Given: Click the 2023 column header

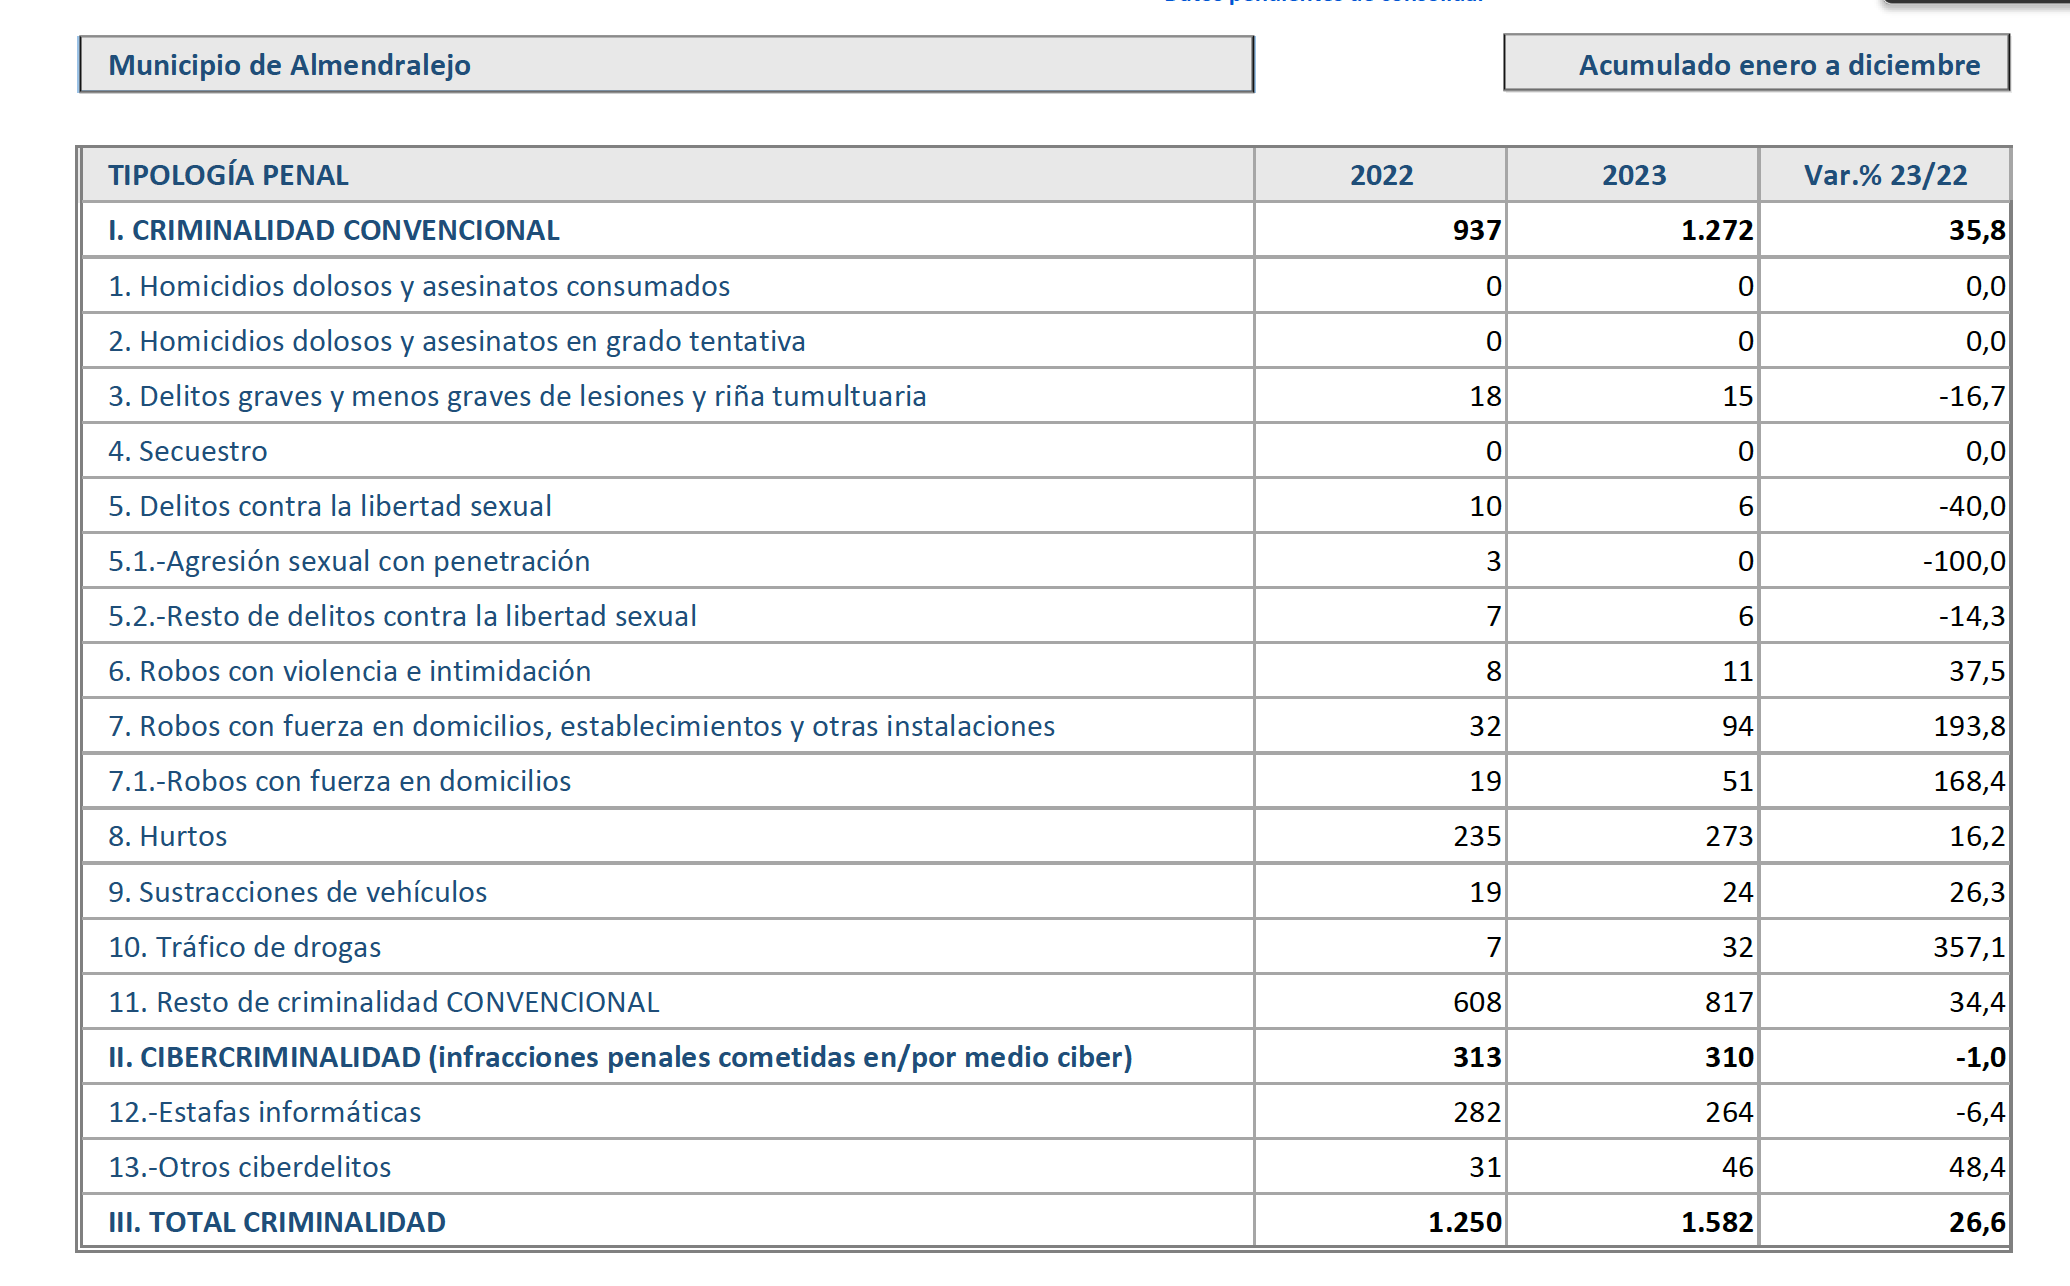Looking at the screenshot, I should pos(1633,175).
